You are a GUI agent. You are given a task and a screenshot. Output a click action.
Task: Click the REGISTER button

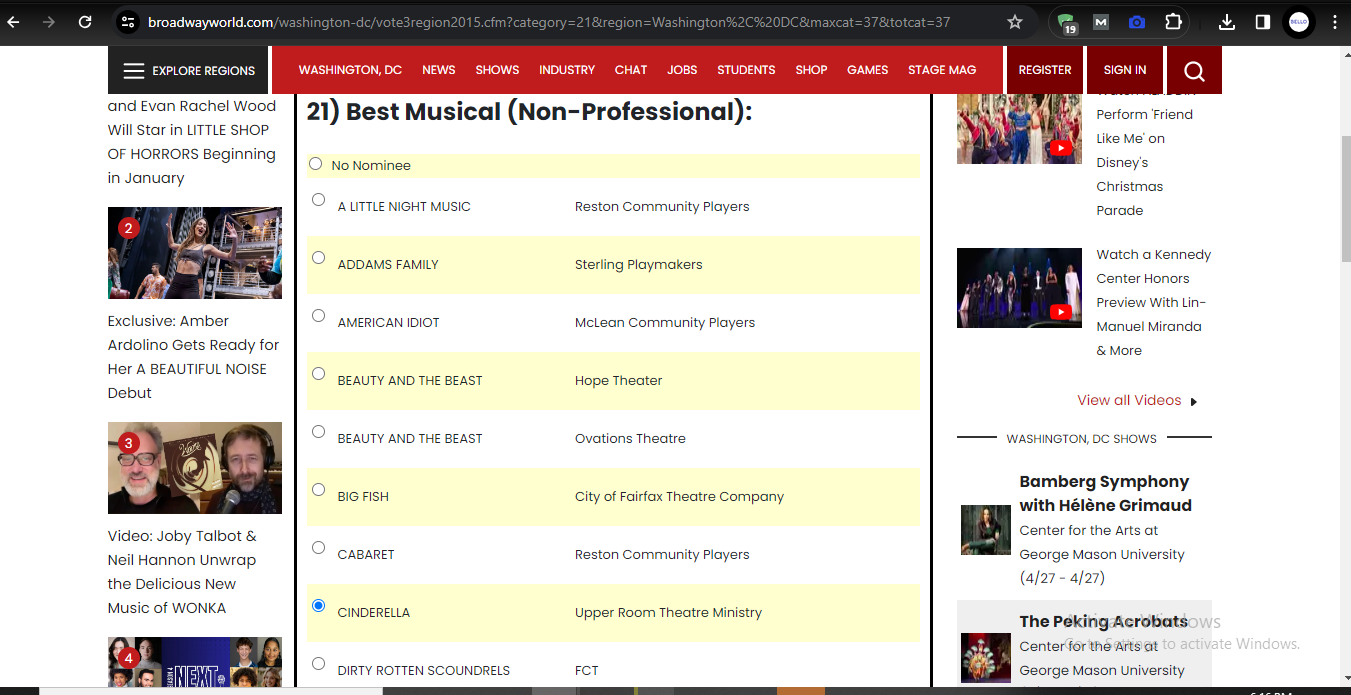click(x=1045, y=70)
